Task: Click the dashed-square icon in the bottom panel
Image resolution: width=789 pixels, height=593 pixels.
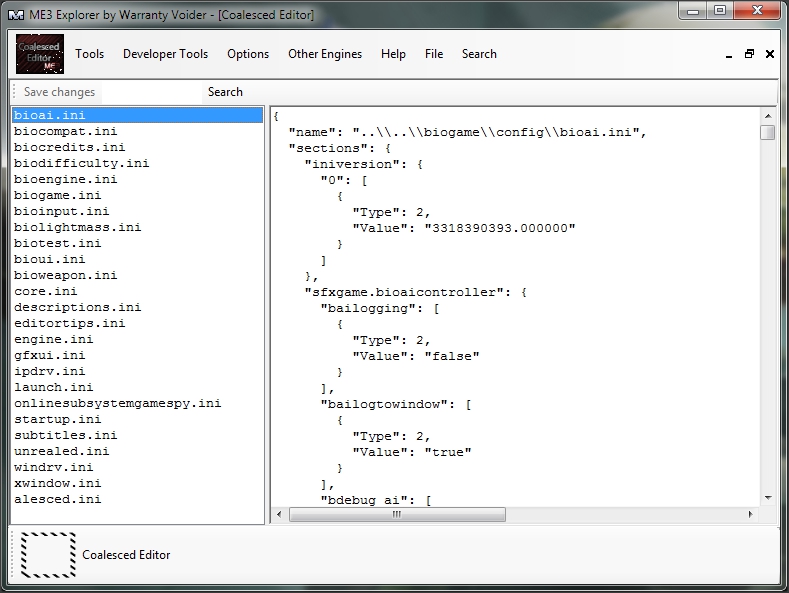Action: coord(48,554)
